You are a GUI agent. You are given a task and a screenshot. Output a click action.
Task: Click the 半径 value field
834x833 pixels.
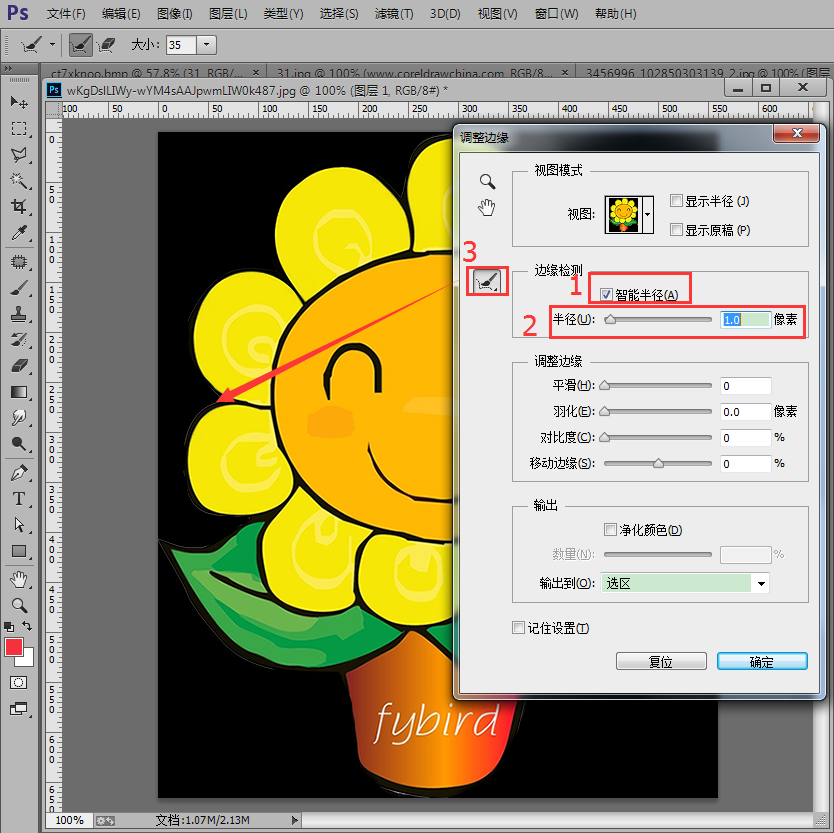pos(746,320)
